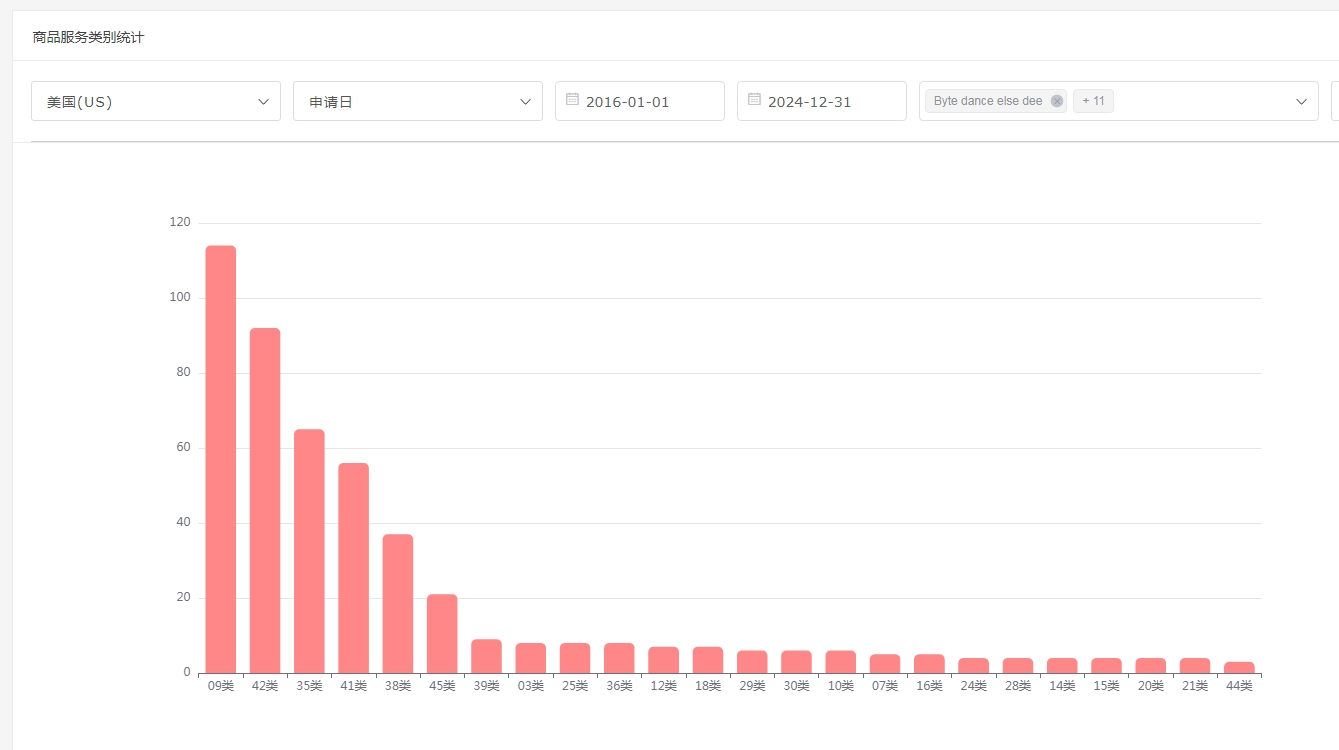Click the 25类 x-axis label
Image resolution: width=1339 pixels, height=750 pixels.
tap(575, 686)
